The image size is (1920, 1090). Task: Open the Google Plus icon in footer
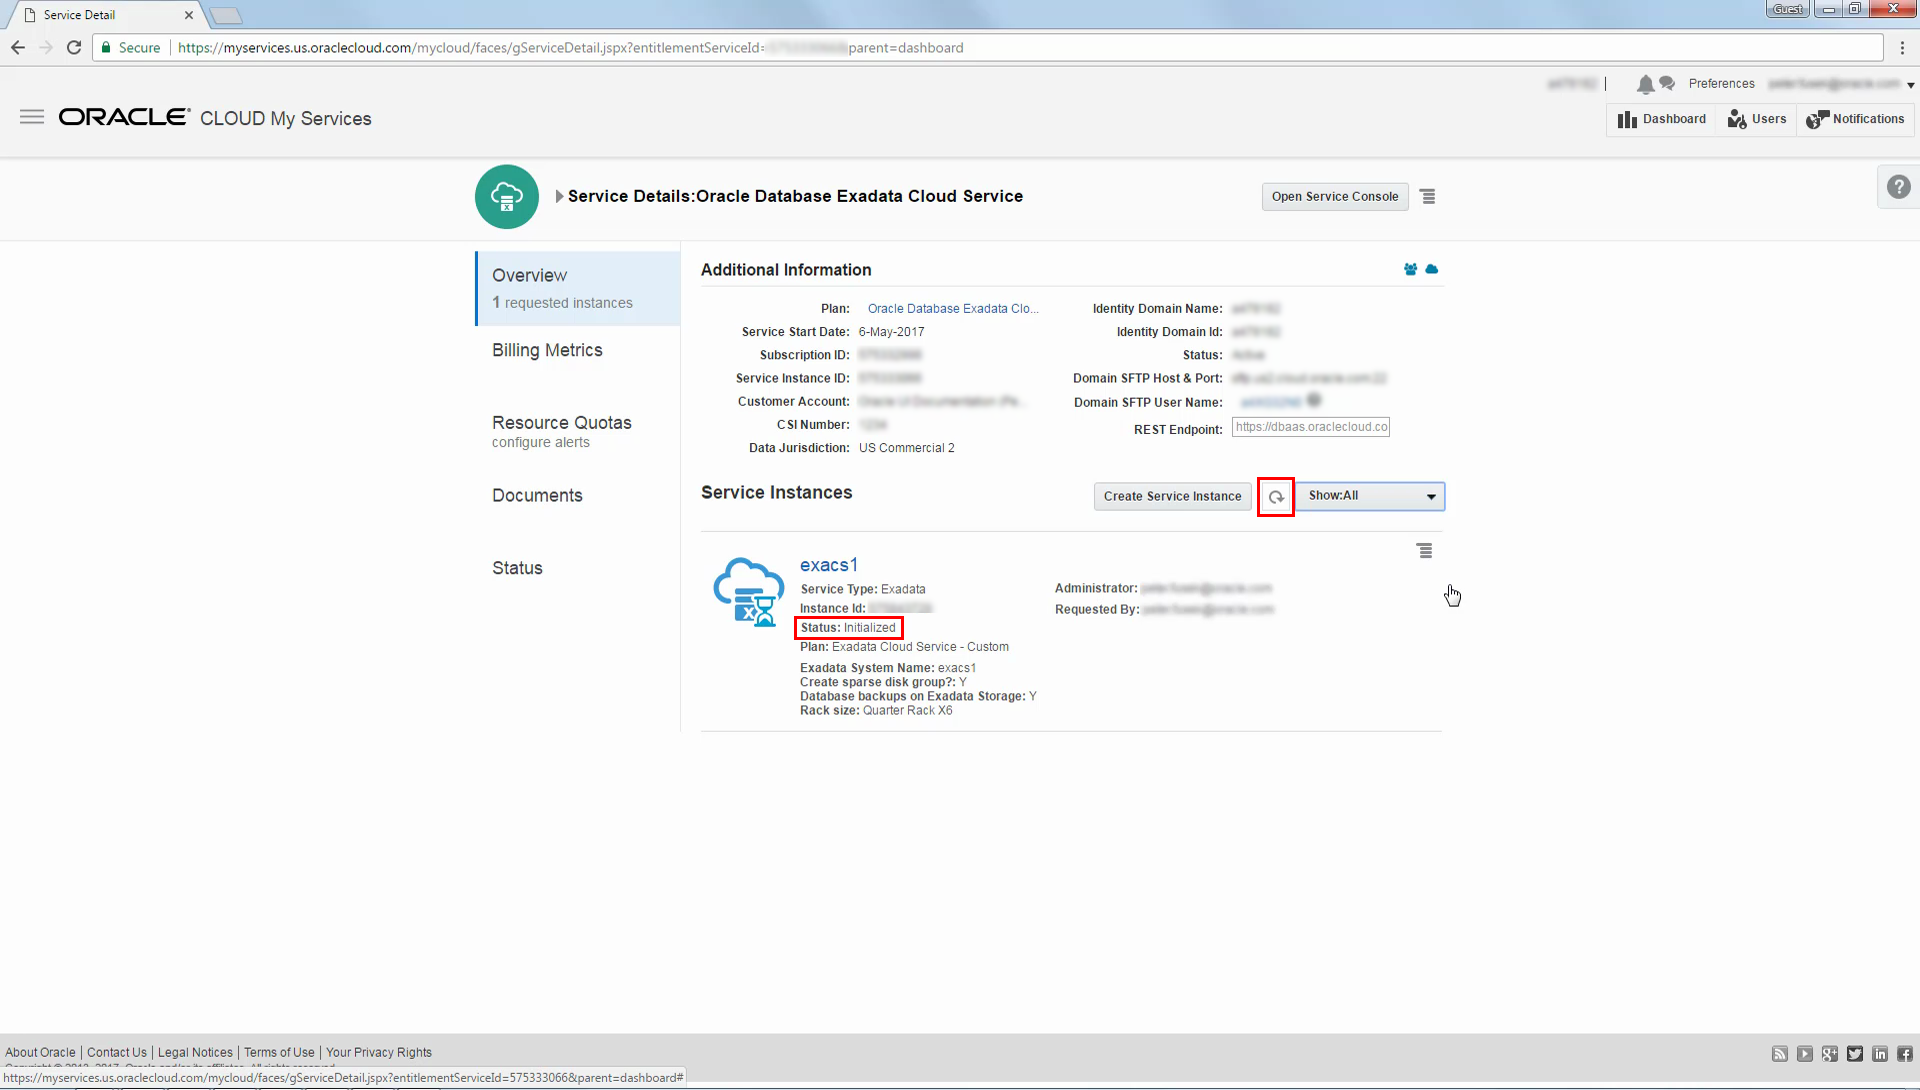pyautogui.click(x=1830, y=1054)
